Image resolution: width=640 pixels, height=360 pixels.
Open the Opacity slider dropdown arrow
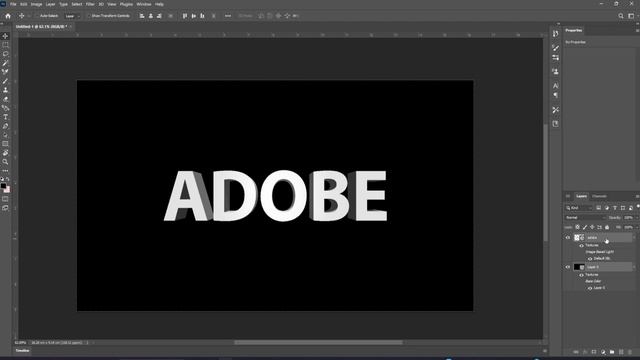tap(637, 218)
